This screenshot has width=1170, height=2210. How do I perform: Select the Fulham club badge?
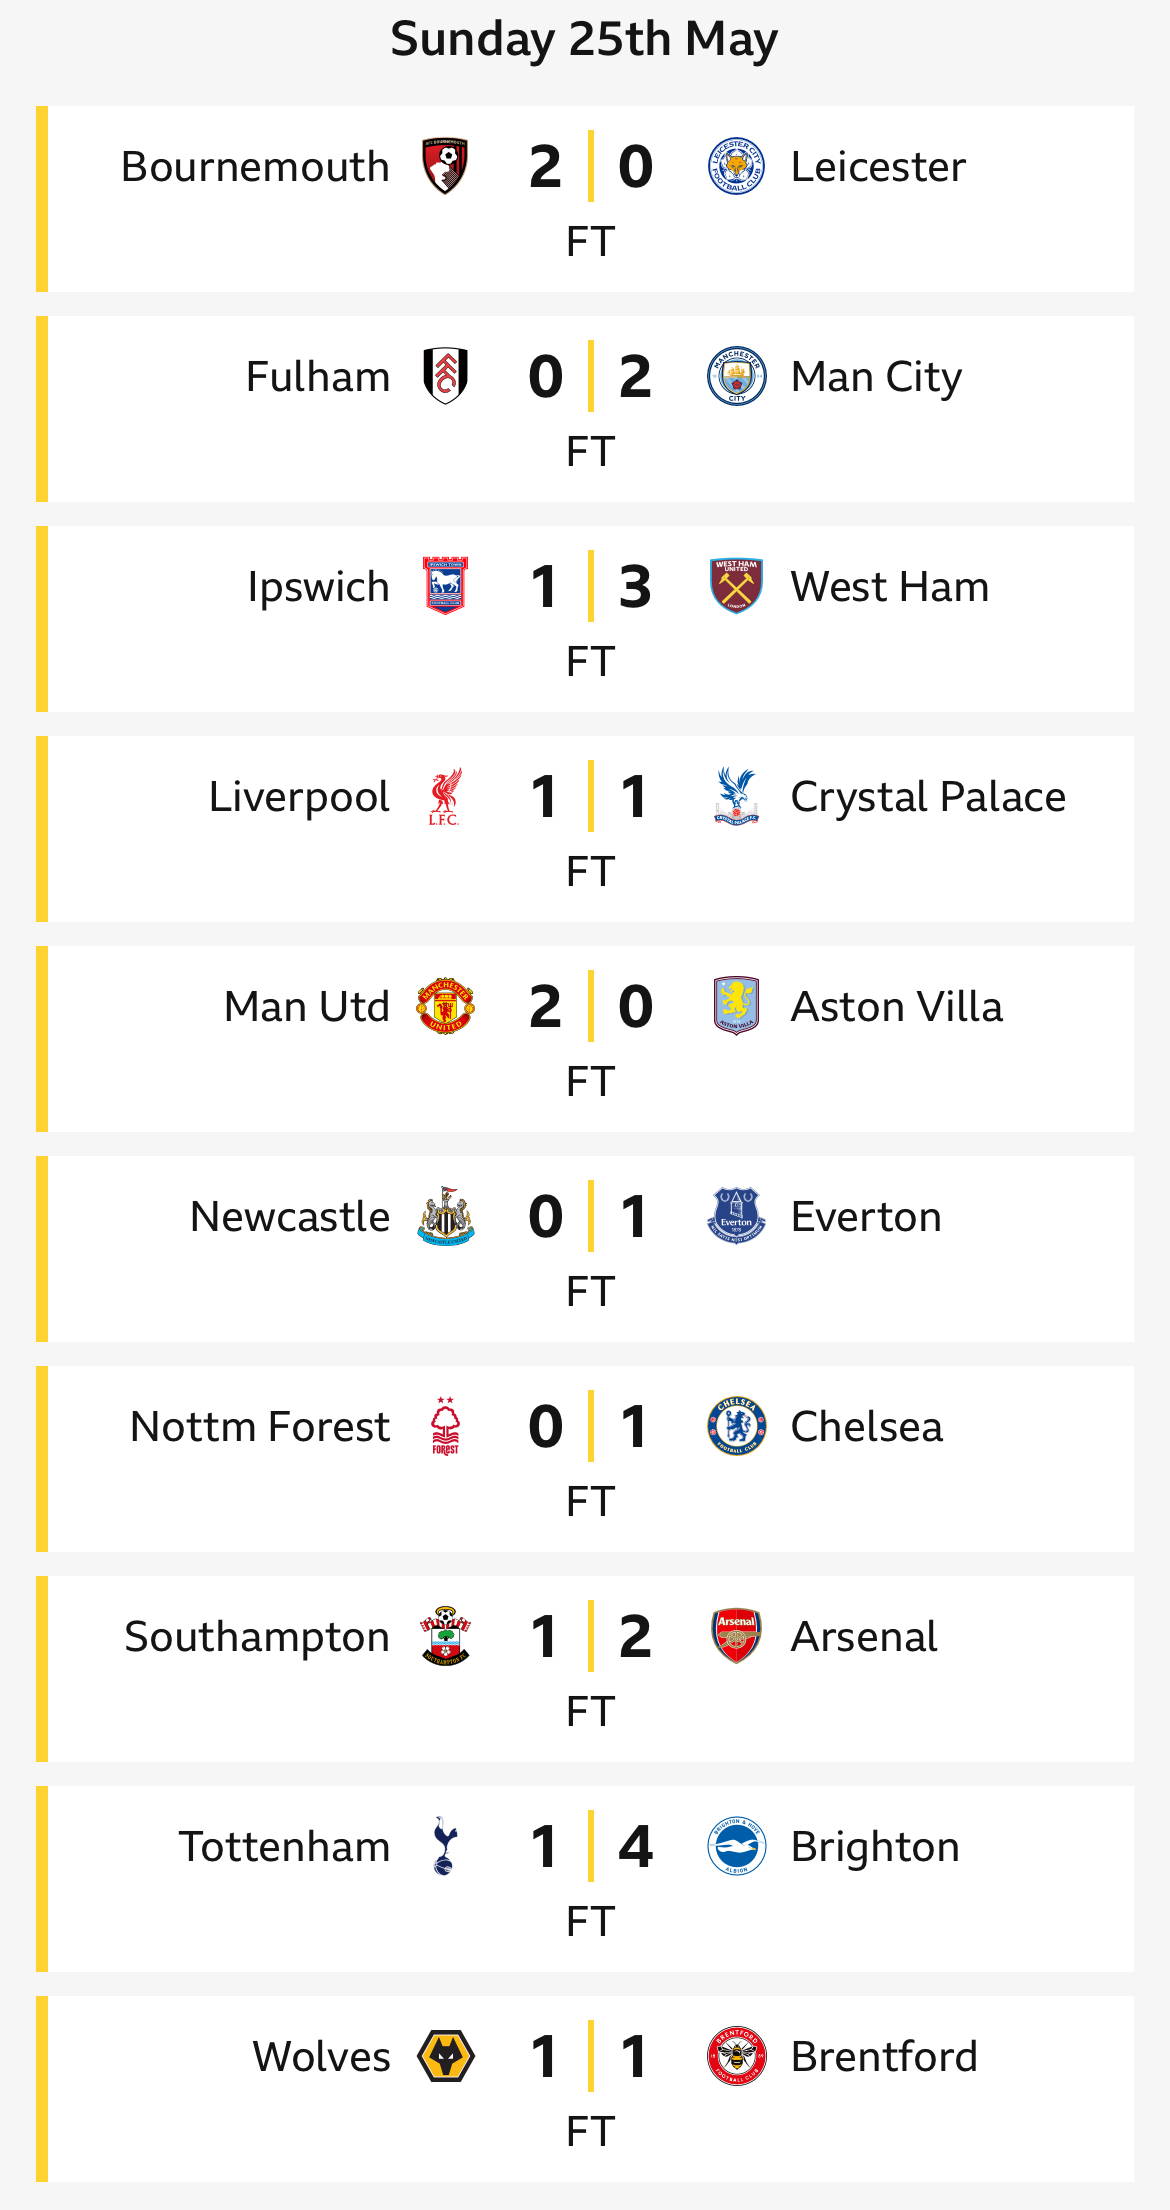445,376
